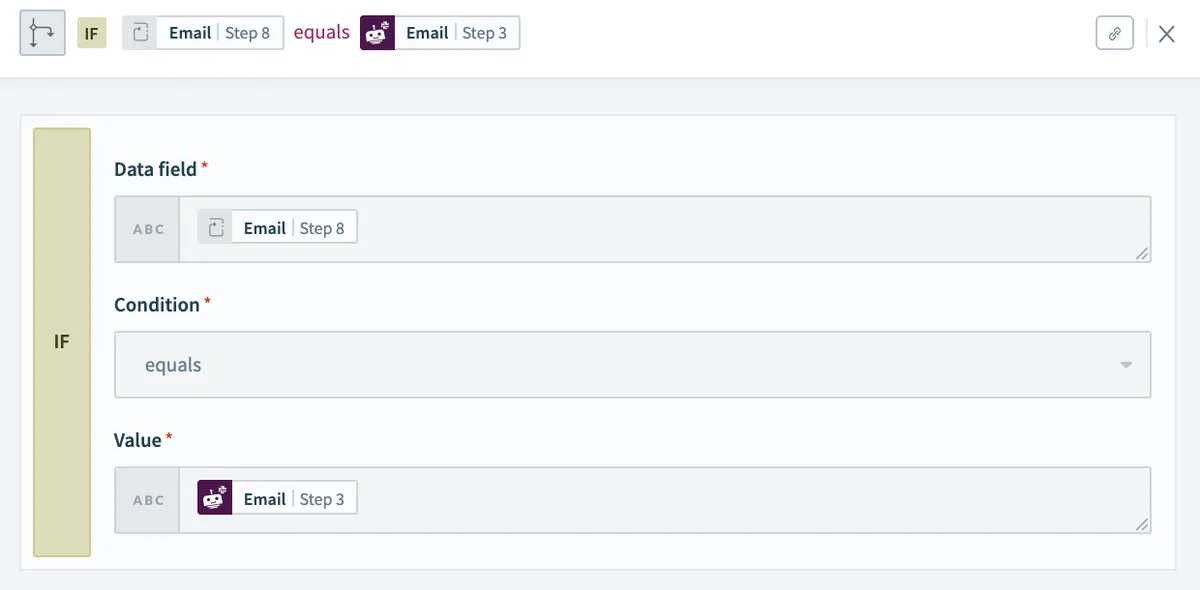
Task: Click the conditional branch icon in the header
Action: (42, 33)
